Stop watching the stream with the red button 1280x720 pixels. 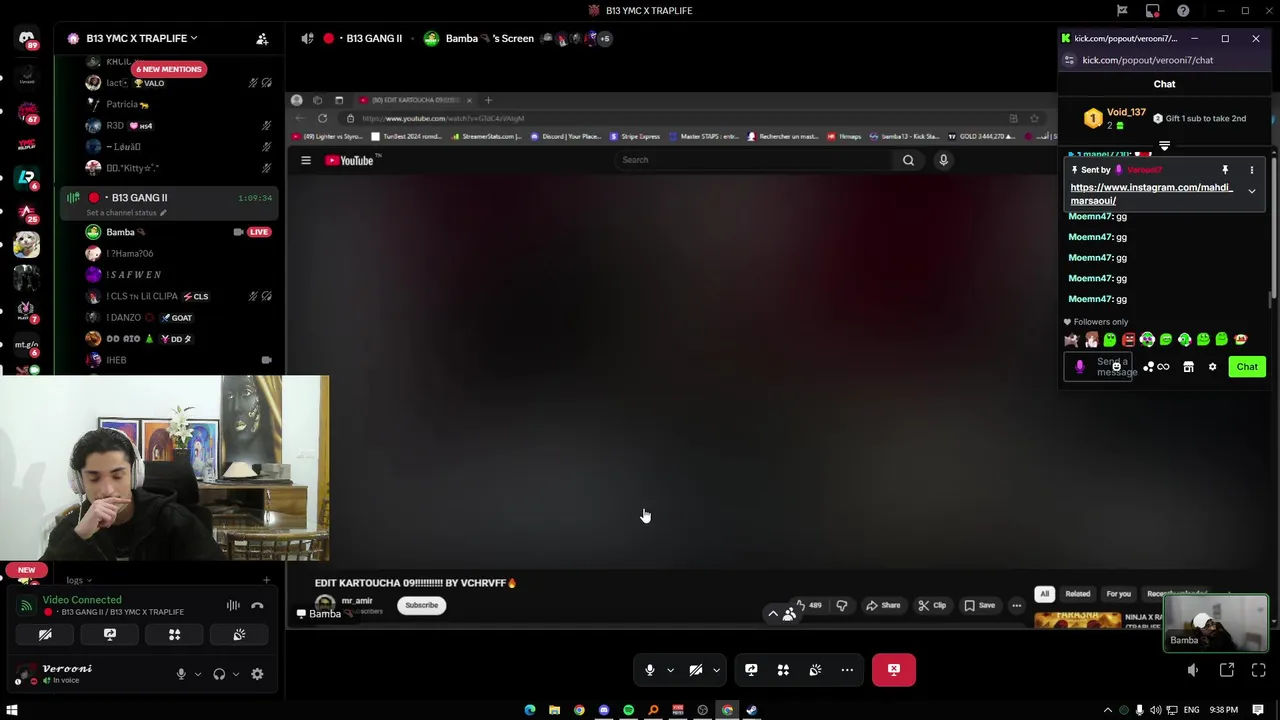[x=894, y=670]
